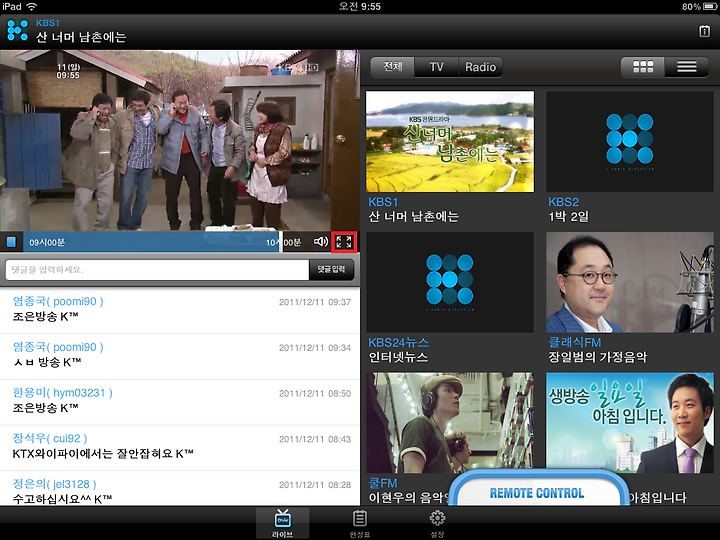Tap the 클래식FM channel label
This screenshot has height=540, width=720.
(x=574, y=343)
